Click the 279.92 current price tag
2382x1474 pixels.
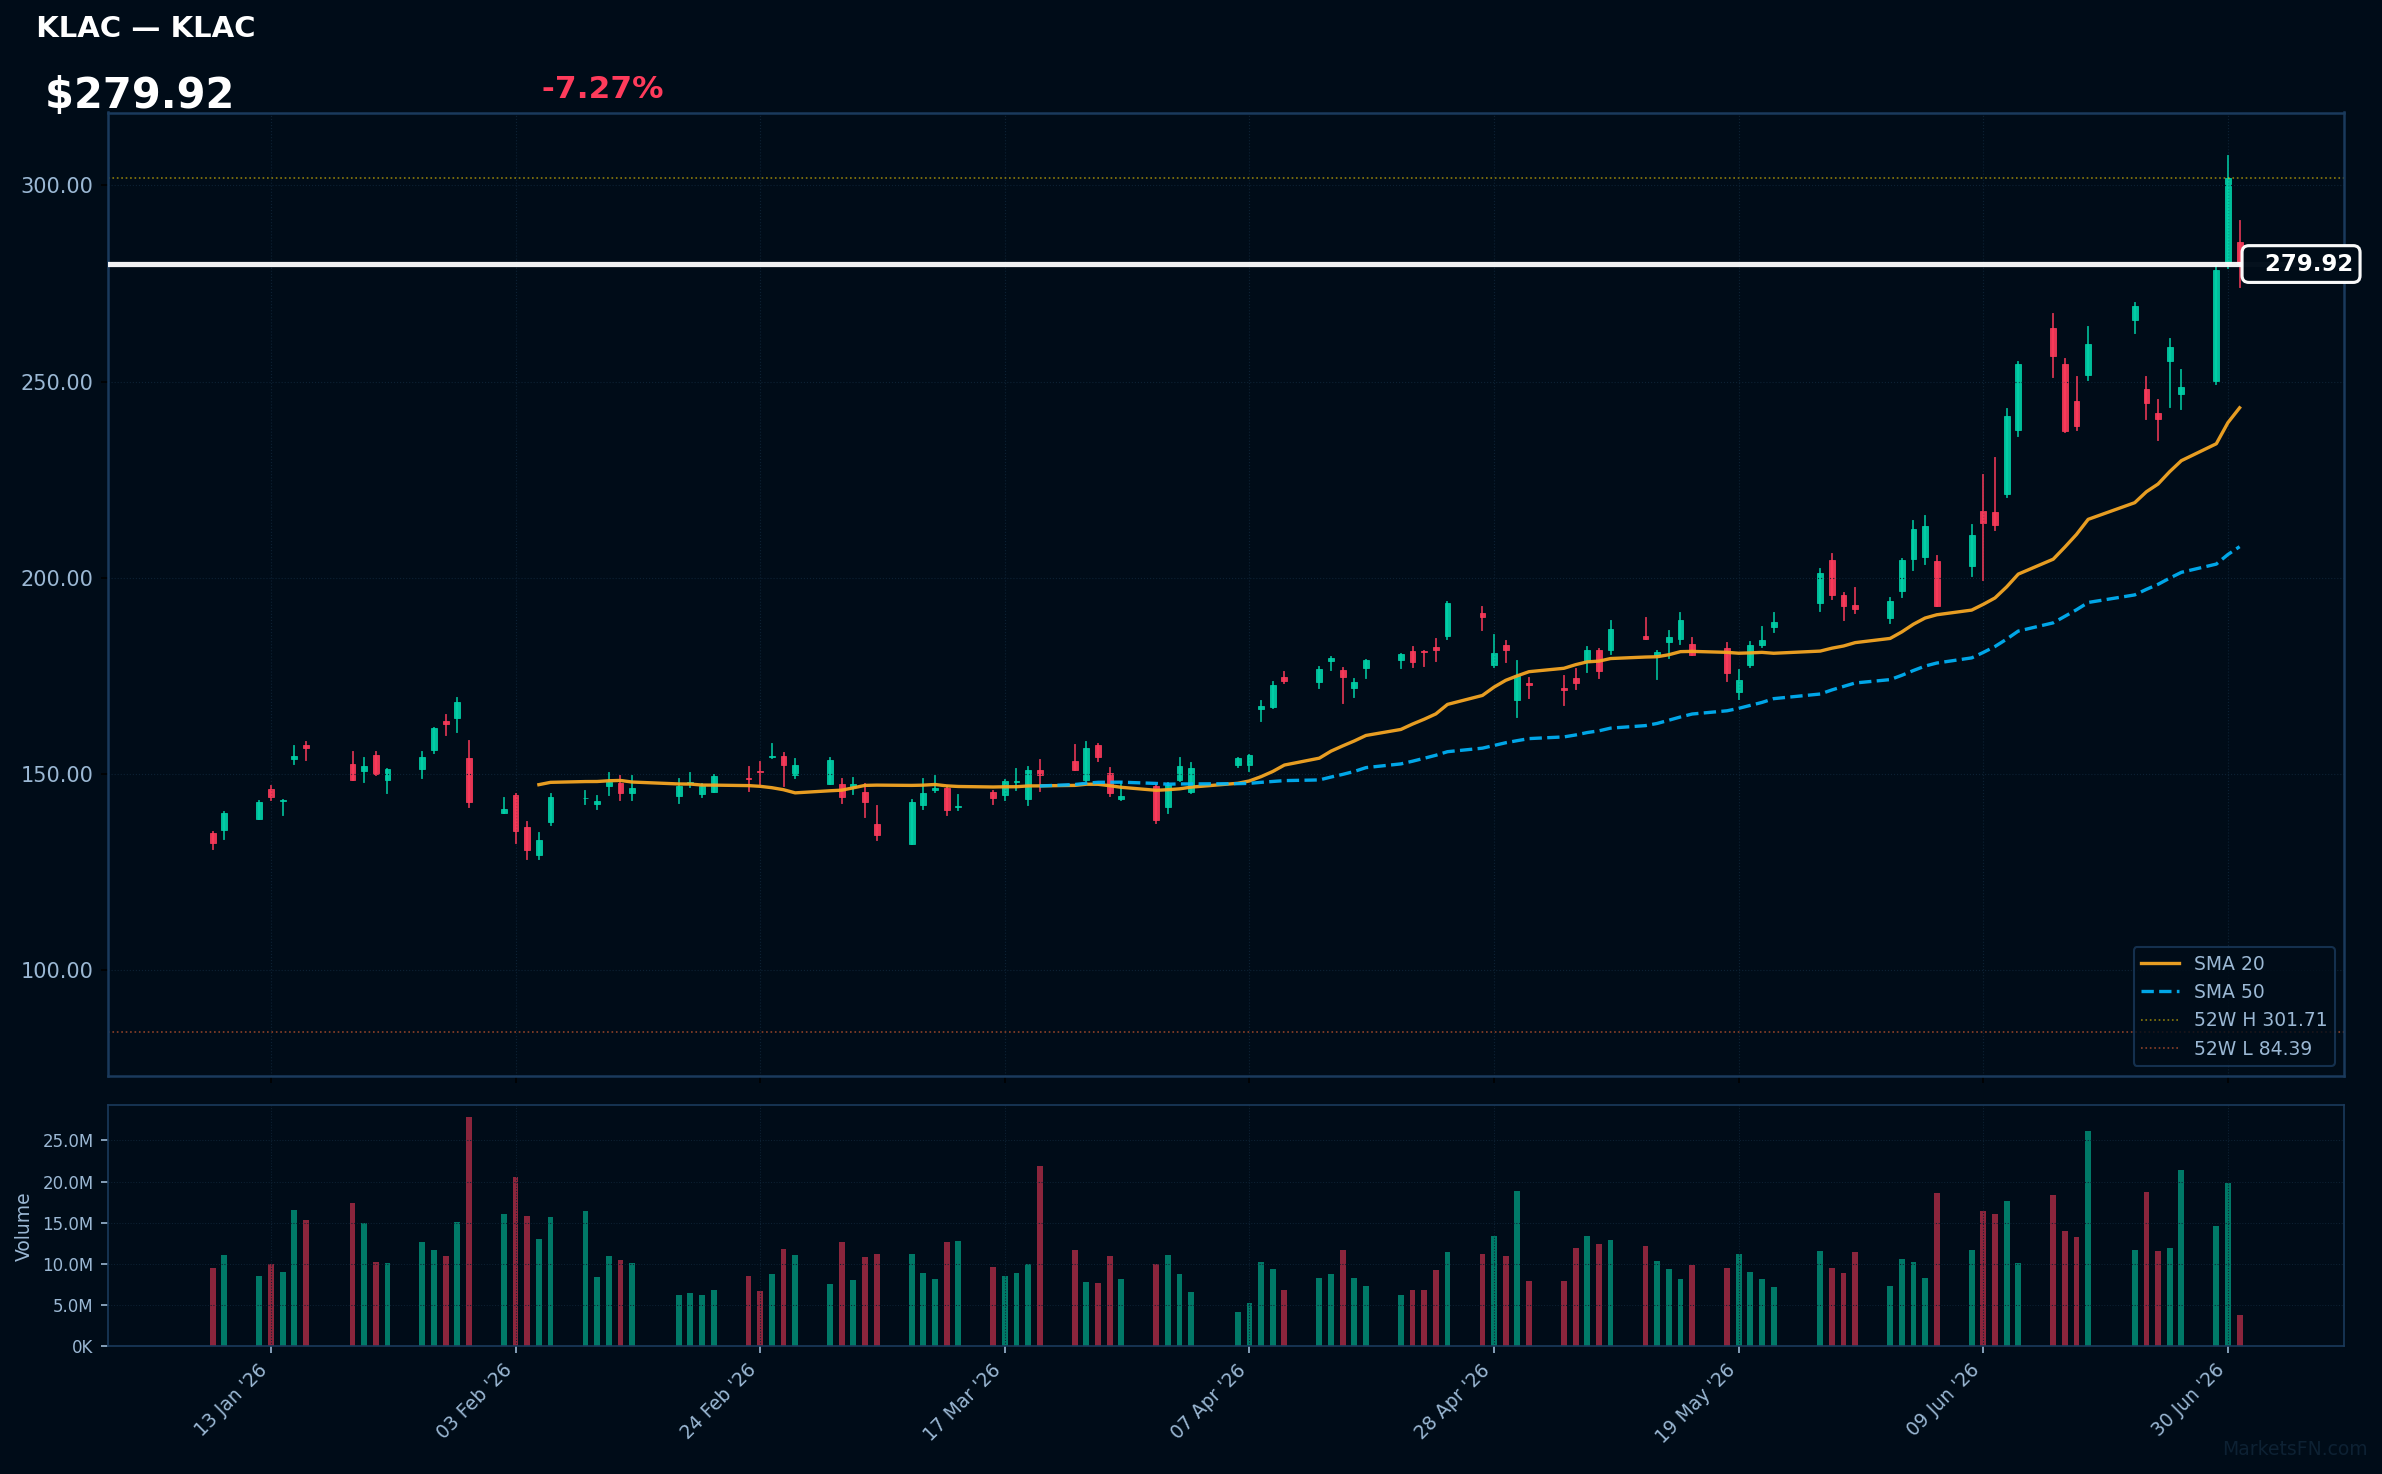tap(2301, 264)
